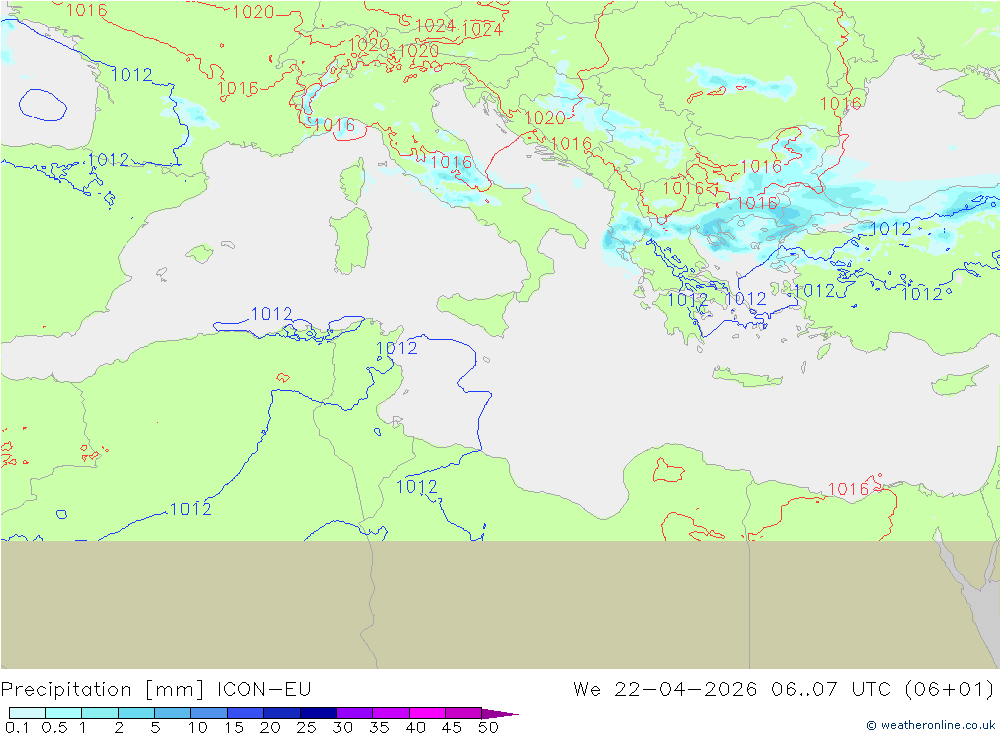Click the 1–2 mm legend swatch
Viewport: 1000px width, 733px height.
tap(100, 713)
